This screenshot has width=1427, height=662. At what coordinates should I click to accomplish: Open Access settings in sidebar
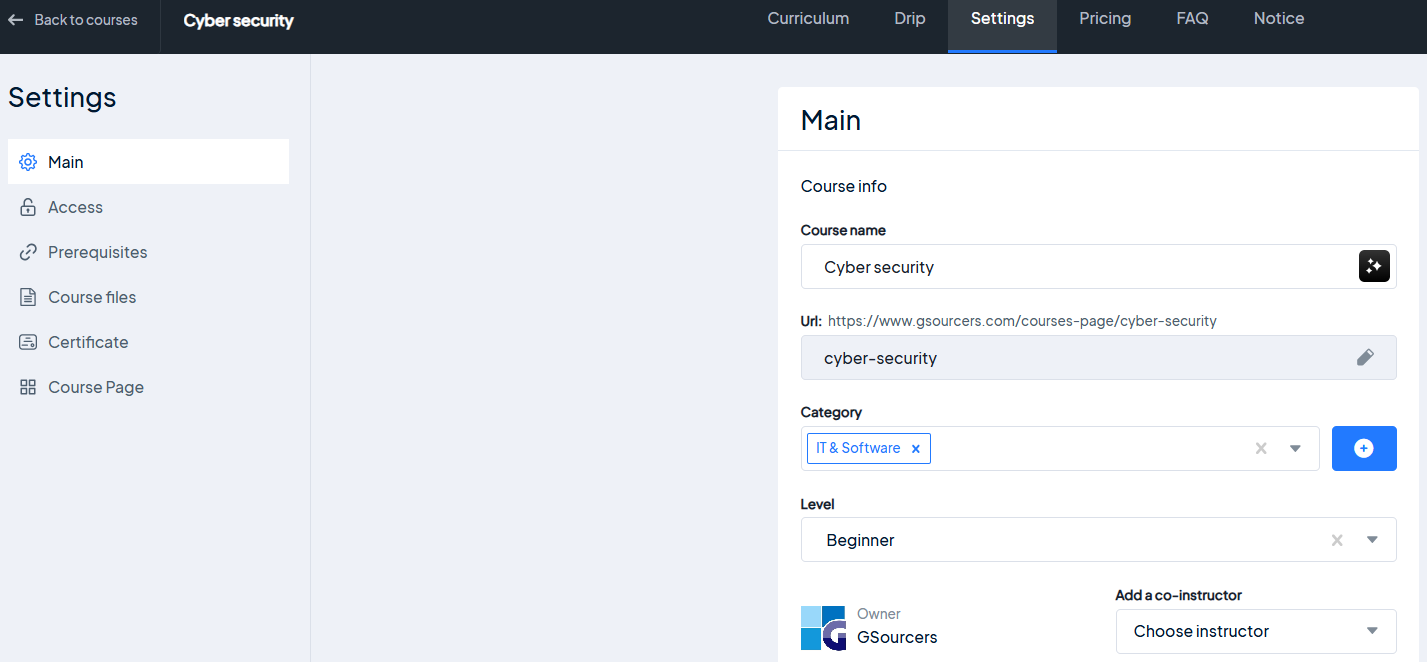[x=75, y=207]
